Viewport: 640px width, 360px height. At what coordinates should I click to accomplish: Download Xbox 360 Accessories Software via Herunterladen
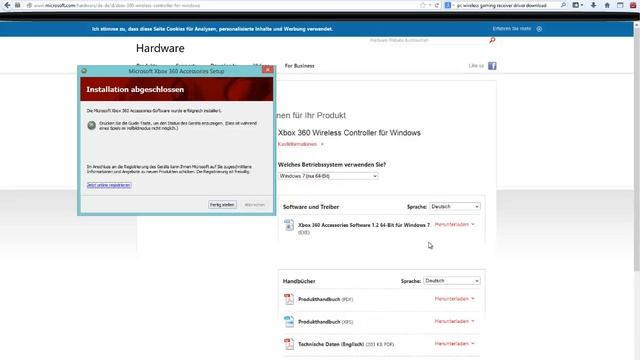[454, 224]
